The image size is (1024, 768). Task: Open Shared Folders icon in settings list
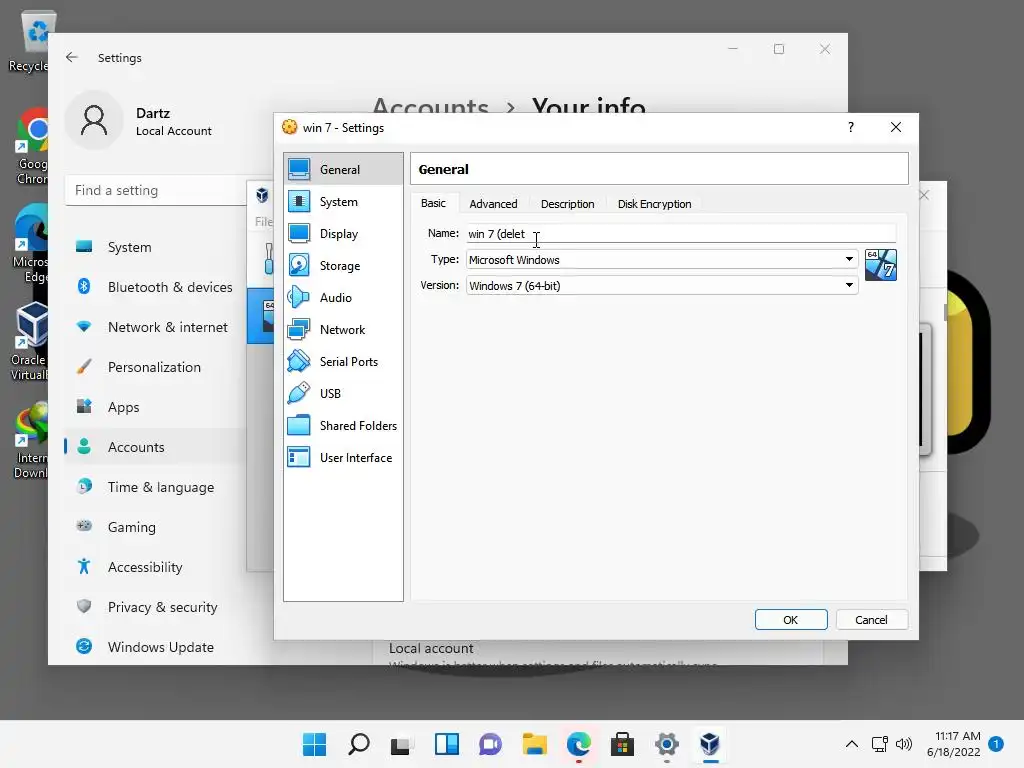[x=299, y=425]
